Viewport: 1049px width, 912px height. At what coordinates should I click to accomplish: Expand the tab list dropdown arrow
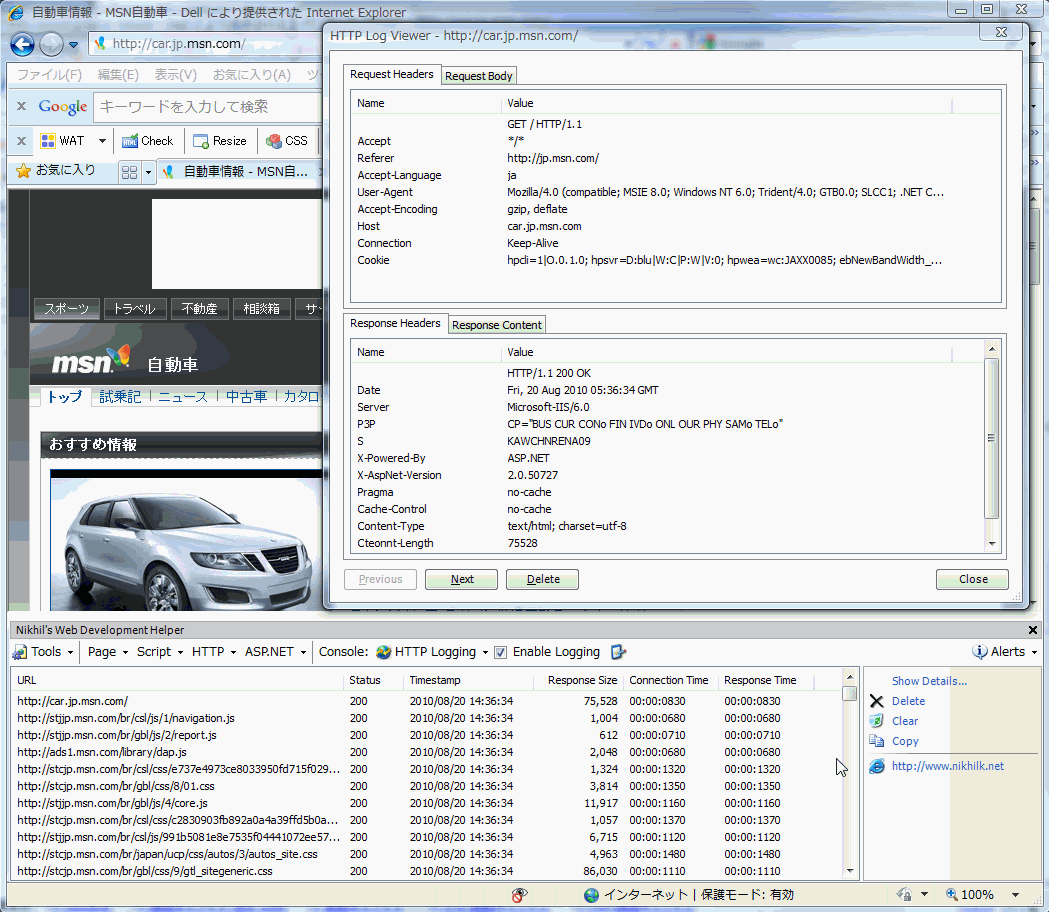click(148, 172)
